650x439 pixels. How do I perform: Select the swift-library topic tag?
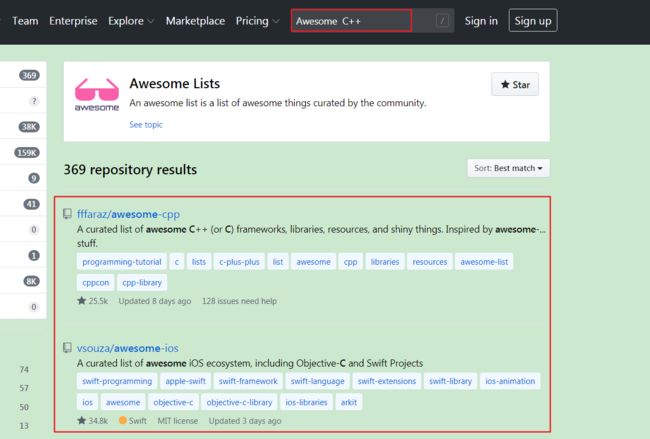[x=450, y=381]
